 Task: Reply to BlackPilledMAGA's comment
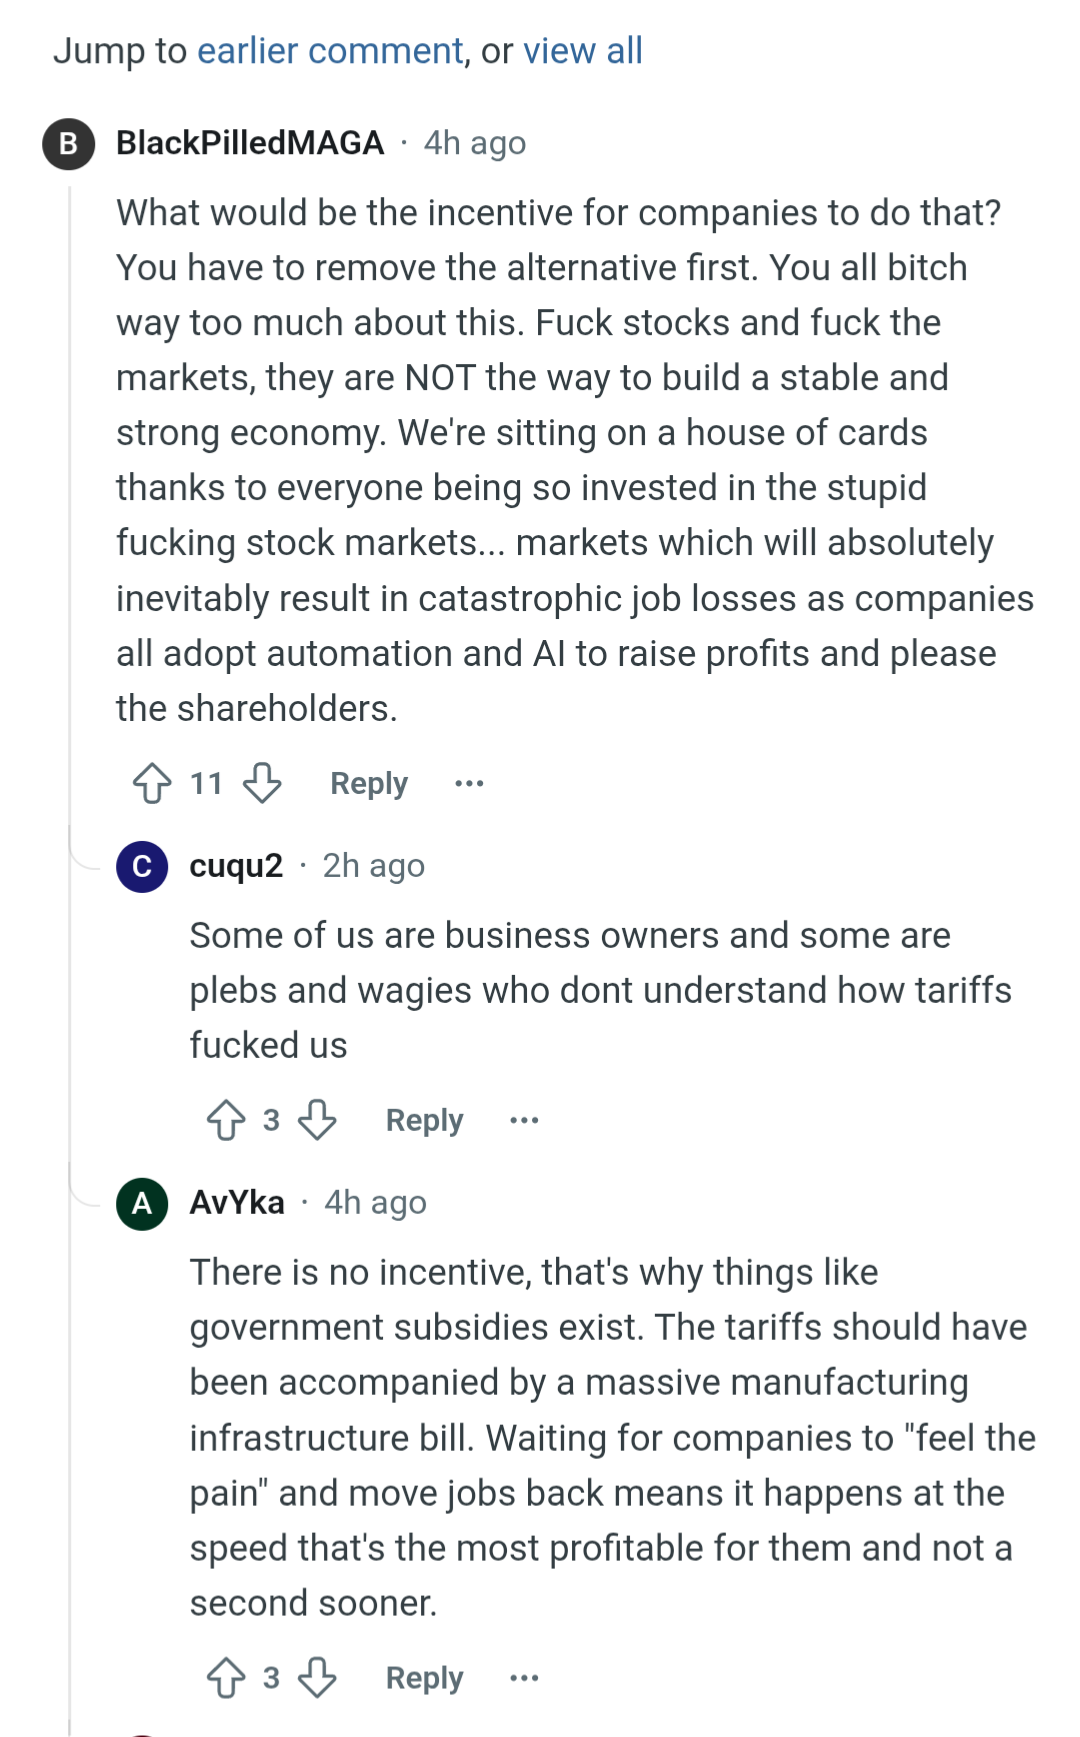(369, 783)
